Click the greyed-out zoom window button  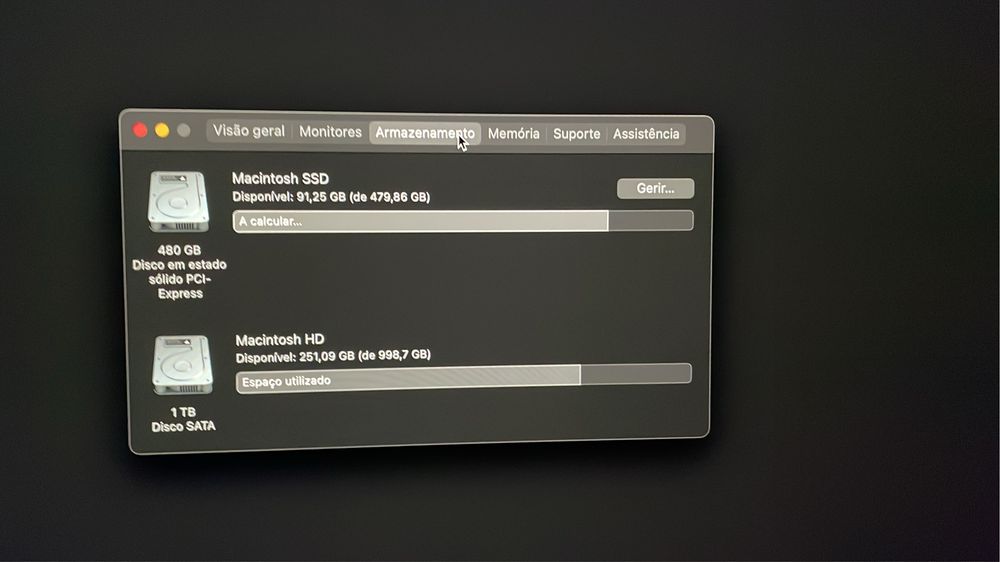point(184,130)
